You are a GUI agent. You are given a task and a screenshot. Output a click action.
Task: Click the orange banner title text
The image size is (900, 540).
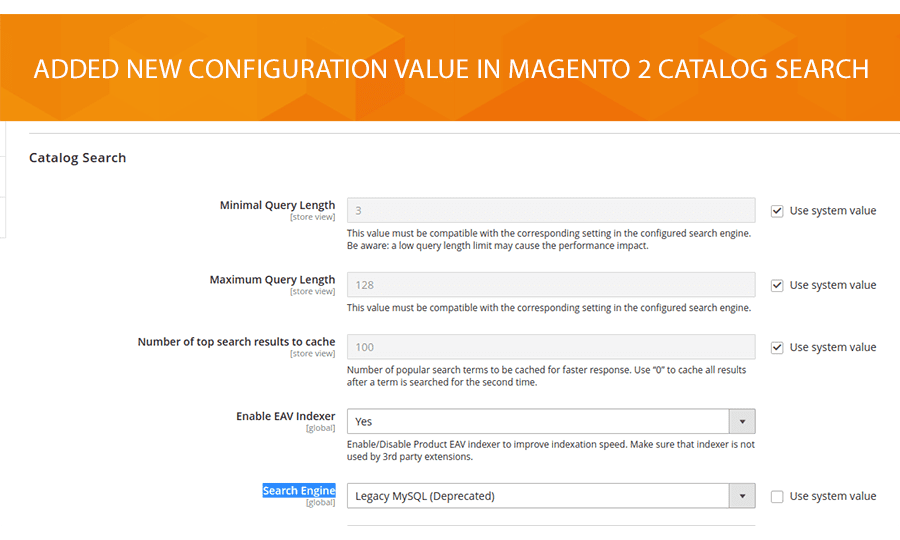pyautogui.click(x=450, y=69)
